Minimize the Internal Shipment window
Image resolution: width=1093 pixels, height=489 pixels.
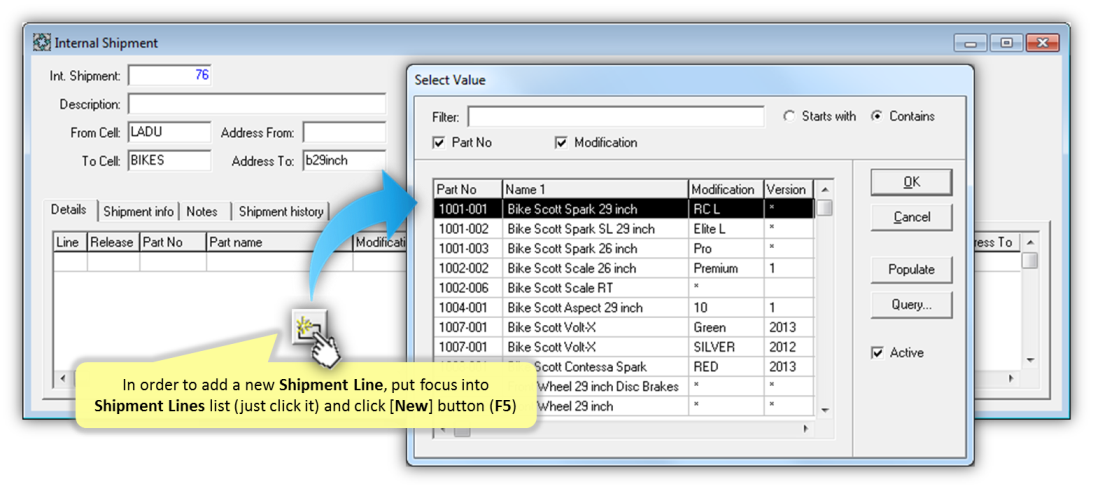pyautogui.click(x=970, y=43)
